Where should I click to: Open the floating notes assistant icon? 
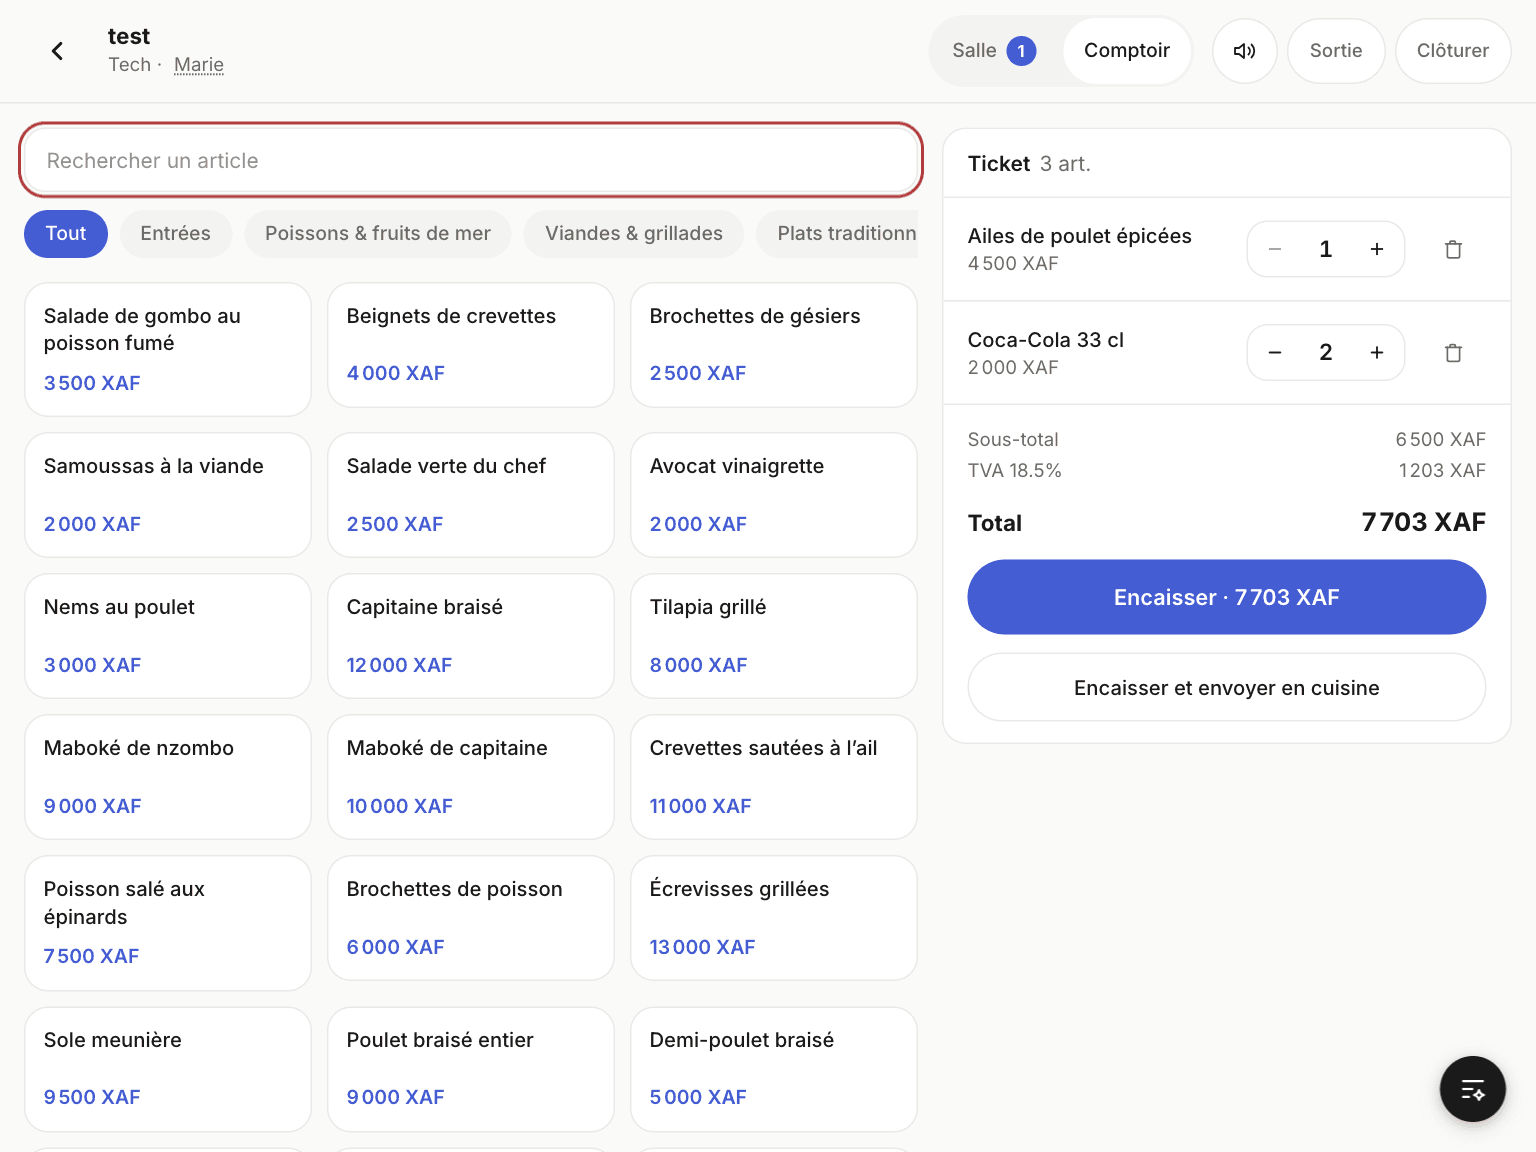1472,1089
